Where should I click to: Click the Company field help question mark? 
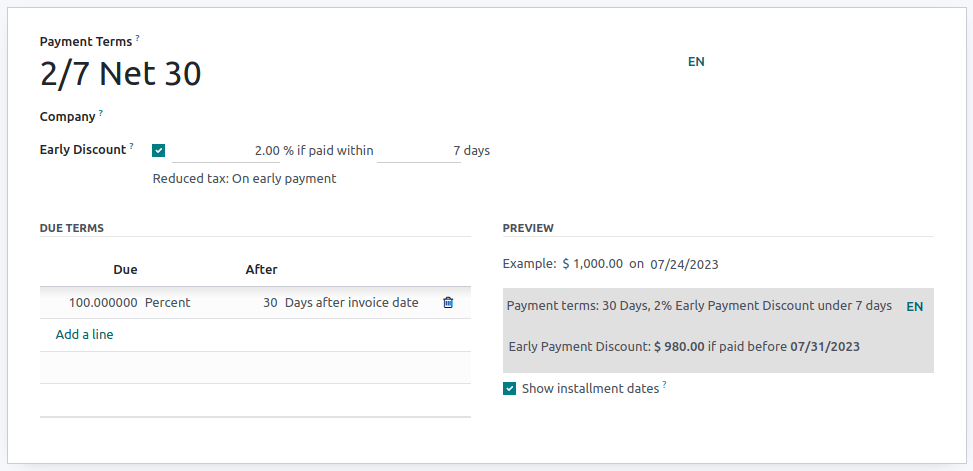tap(101, 113)
